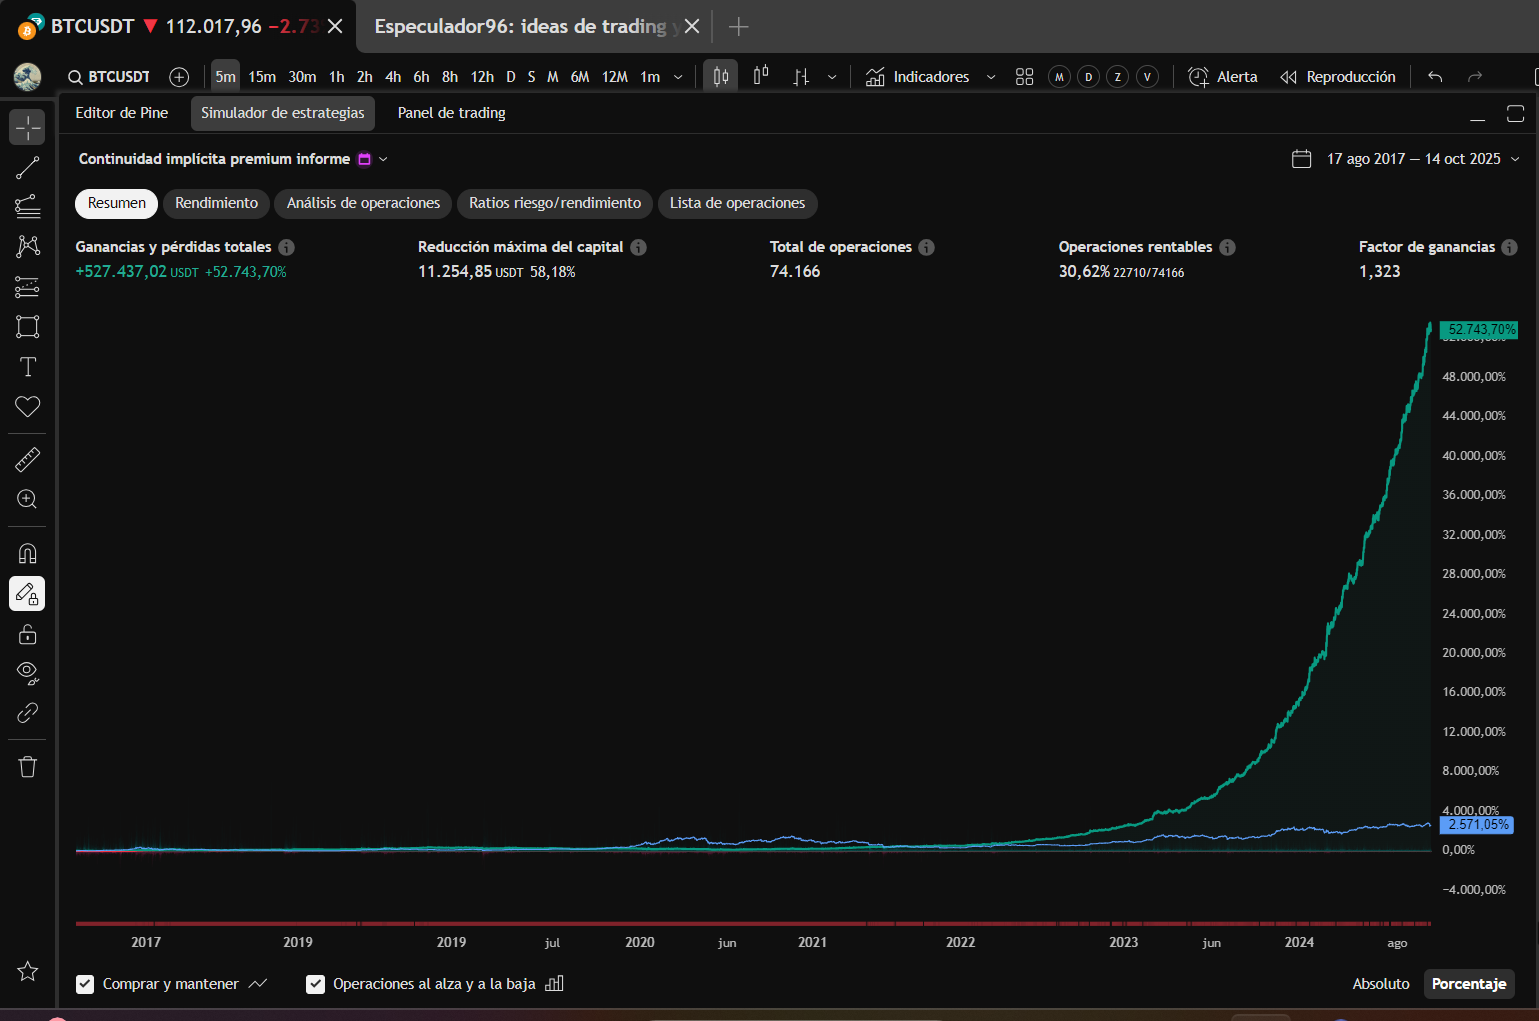Switch chart scale to Absoluto
The width and height of the screenshot is (1539, 1021).
click(1380, 984)
